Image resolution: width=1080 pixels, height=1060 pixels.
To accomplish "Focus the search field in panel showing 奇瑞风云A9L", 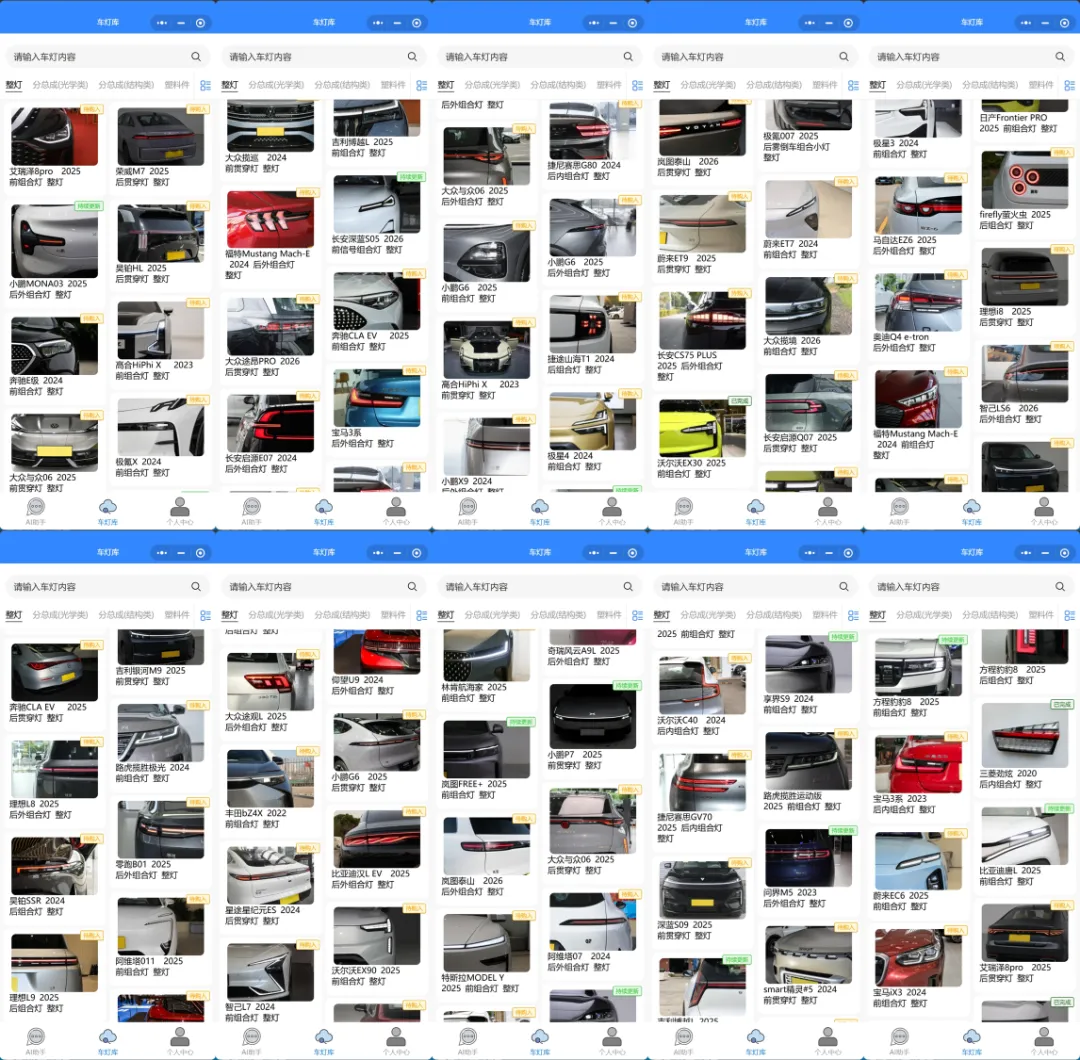I will point(540,586).
